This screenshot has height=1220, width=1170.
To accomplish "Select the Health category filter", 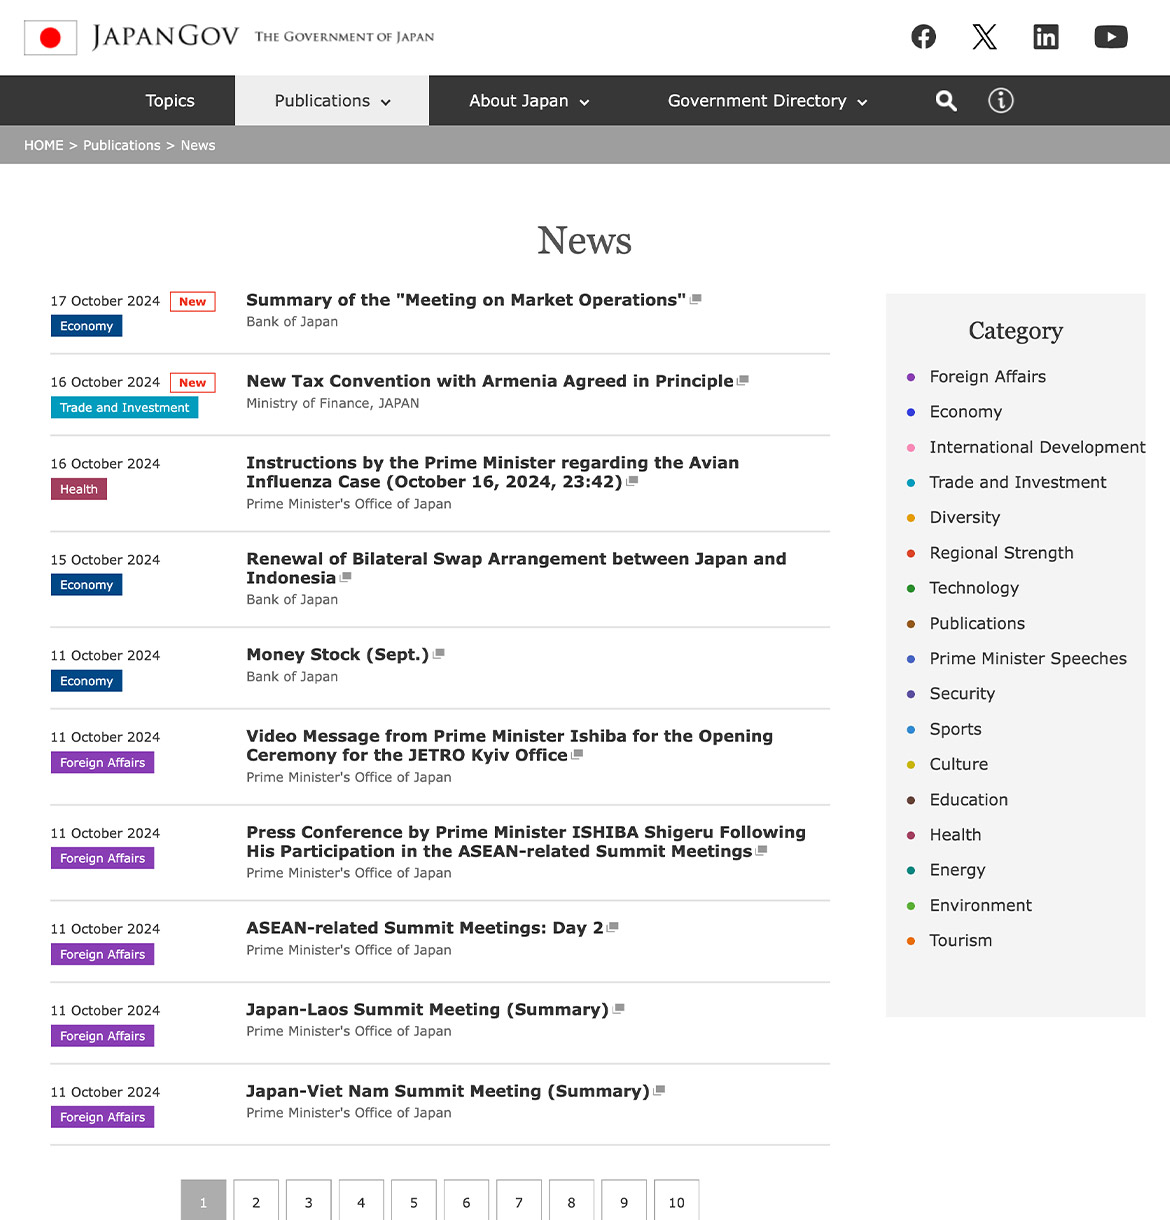I will 955,834.
